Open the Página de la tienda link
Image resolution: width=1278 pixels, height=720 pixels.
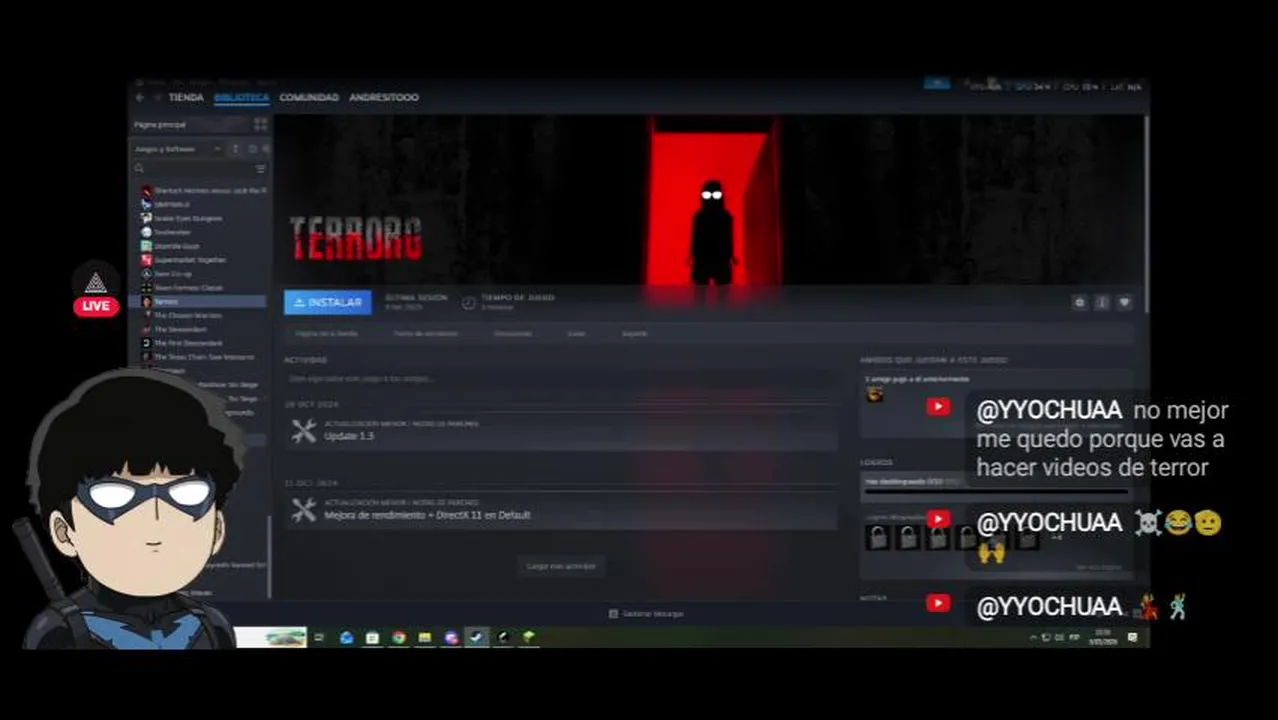[x=326, y=334]
